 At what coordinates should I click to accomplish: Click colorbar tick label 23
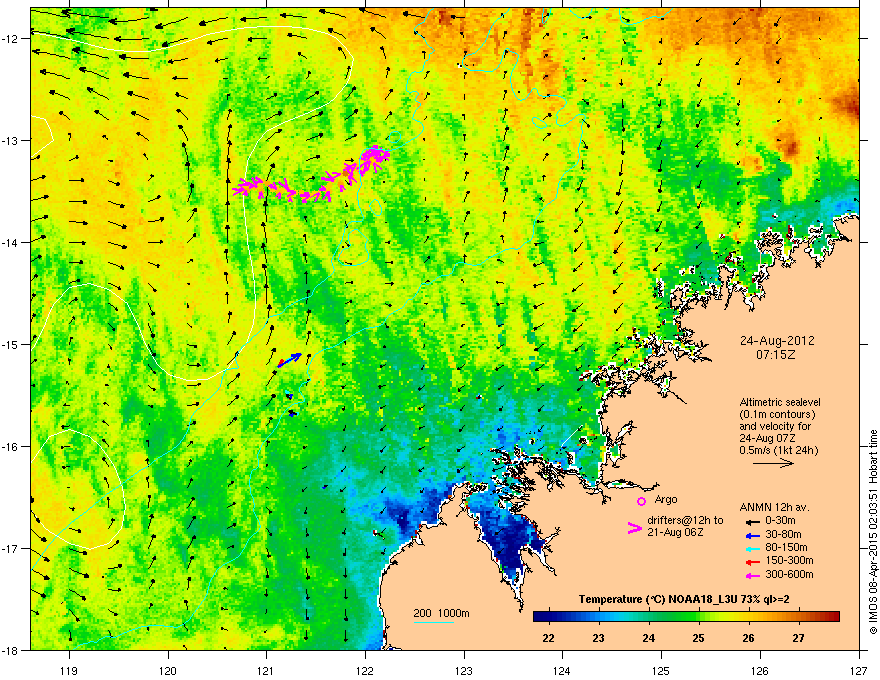[599, 638]
